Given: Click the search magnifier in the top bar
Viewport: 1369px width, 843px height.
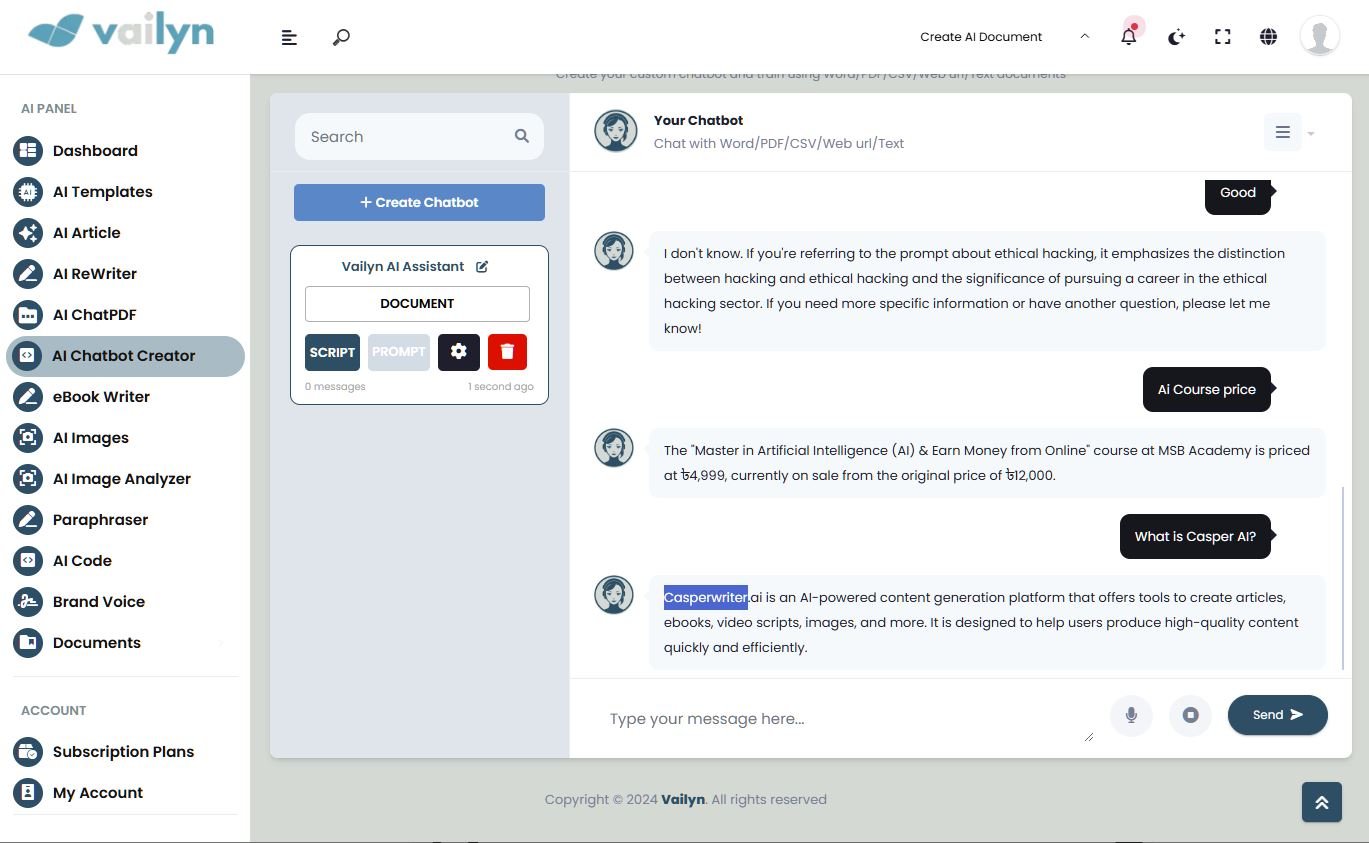Looking at the screenshot, I should pos(341,37).
